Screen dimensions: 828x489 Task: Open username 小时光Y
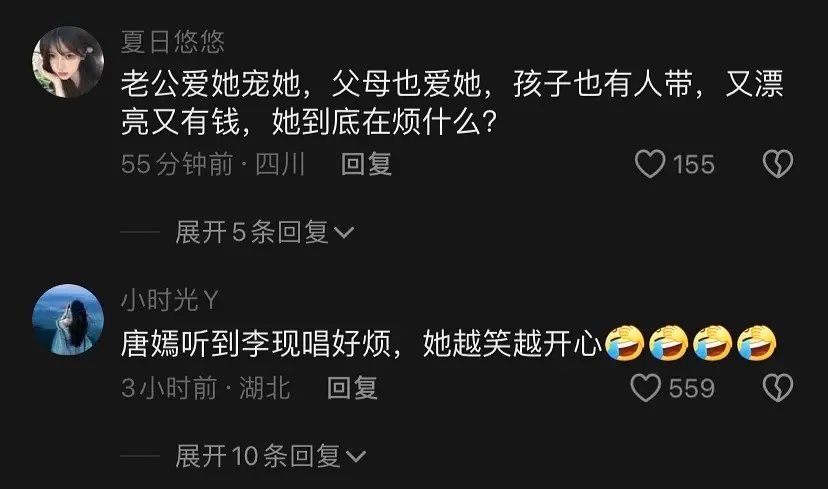point(170,300)
